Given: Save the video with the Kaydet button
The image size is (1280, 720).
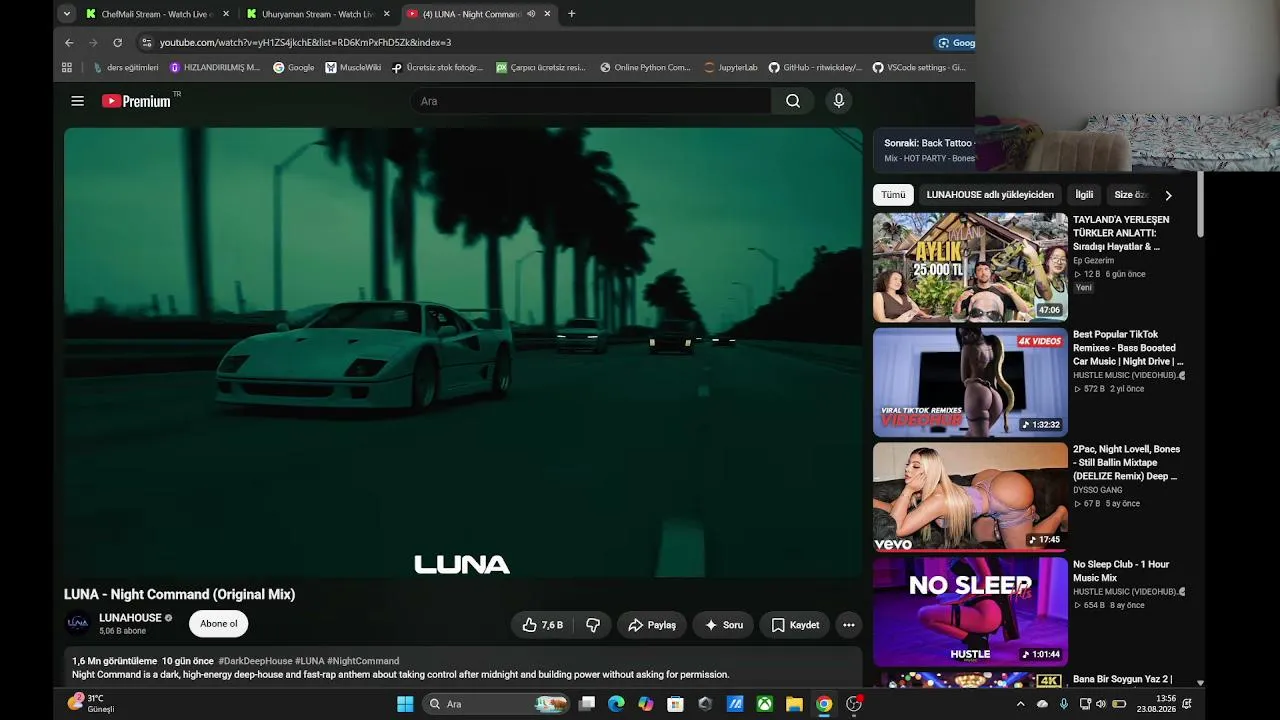Looking at the screenshot, I should [x=795, y=625].
